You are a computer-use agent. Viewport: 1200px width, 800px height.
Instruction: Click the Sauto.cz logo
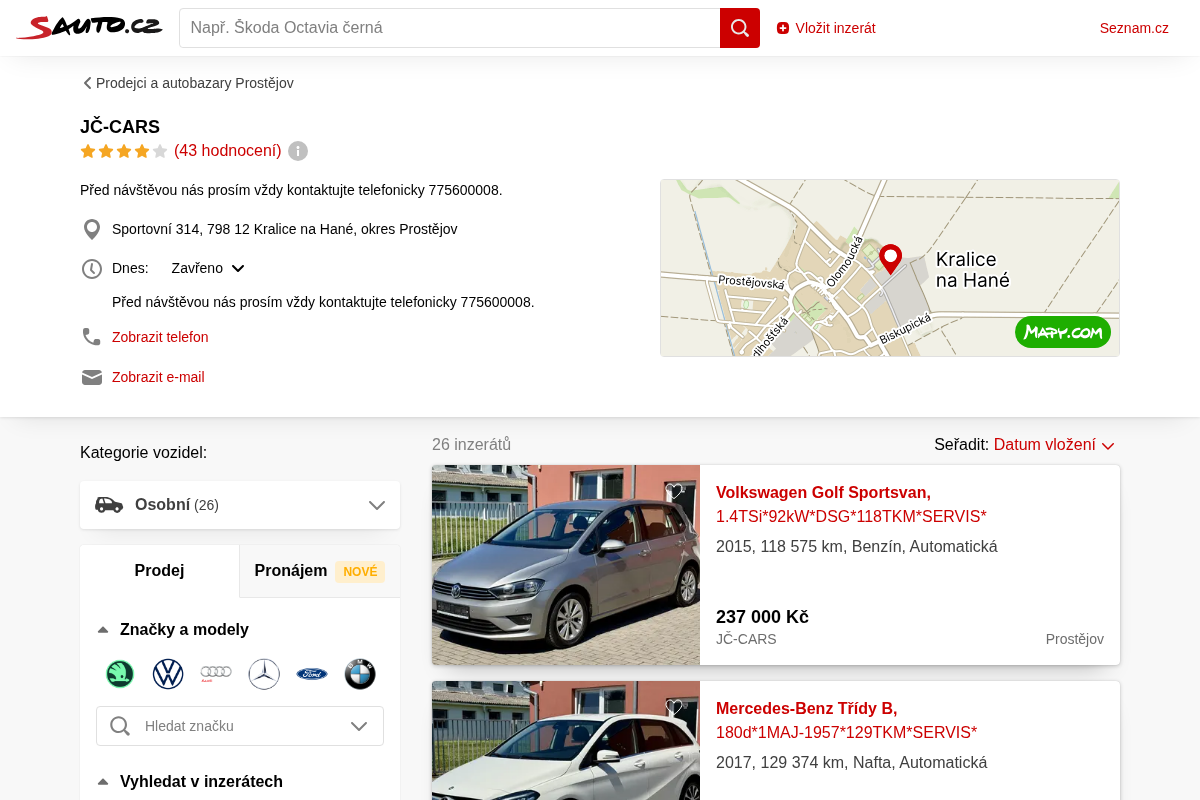(x=89, y=27)
